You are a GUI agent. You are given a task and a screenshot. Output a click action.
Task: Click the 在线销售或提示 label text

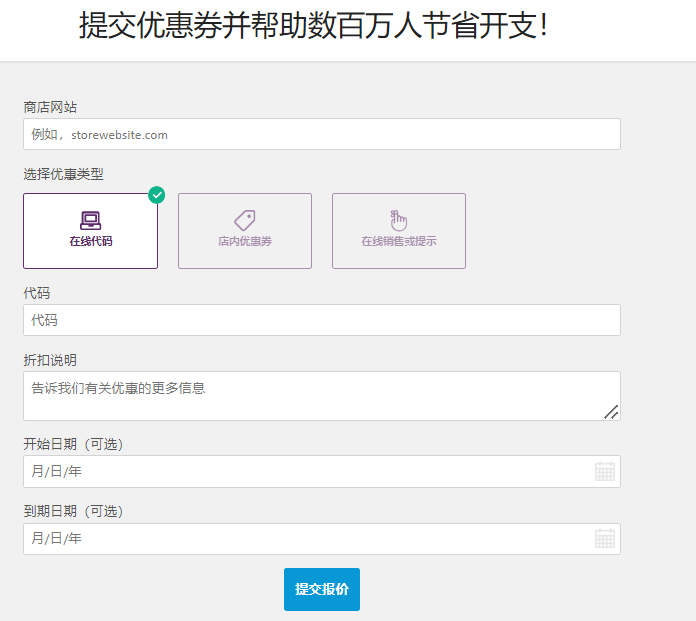399,241
